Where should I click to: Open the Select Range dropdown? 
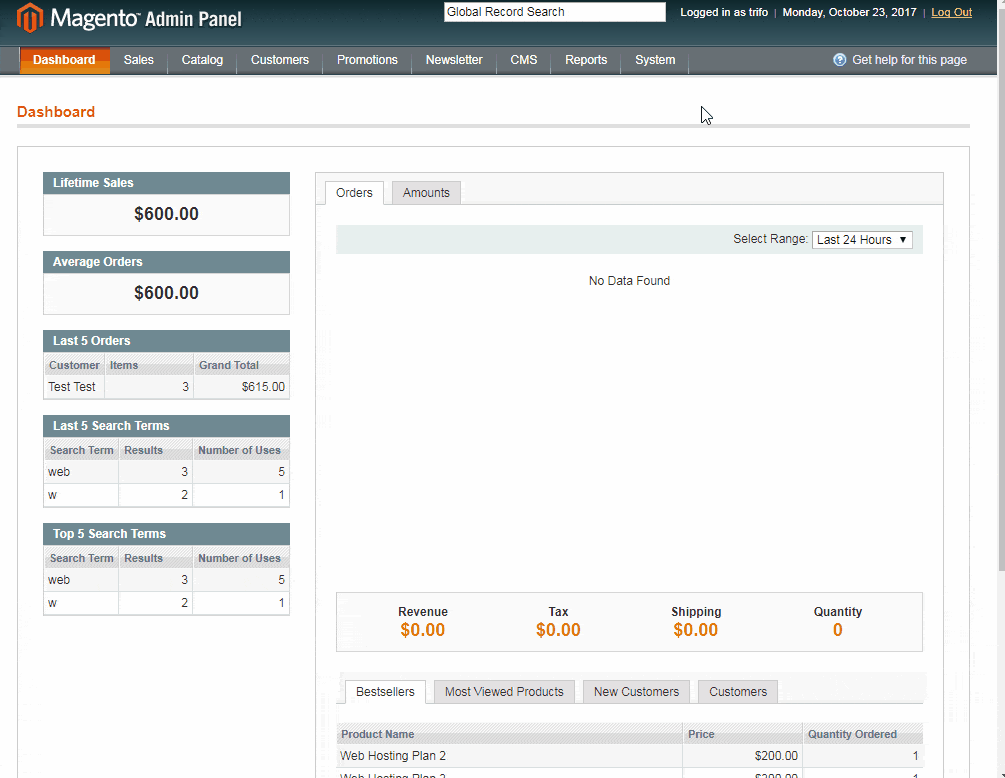click(x=862, y=240)
